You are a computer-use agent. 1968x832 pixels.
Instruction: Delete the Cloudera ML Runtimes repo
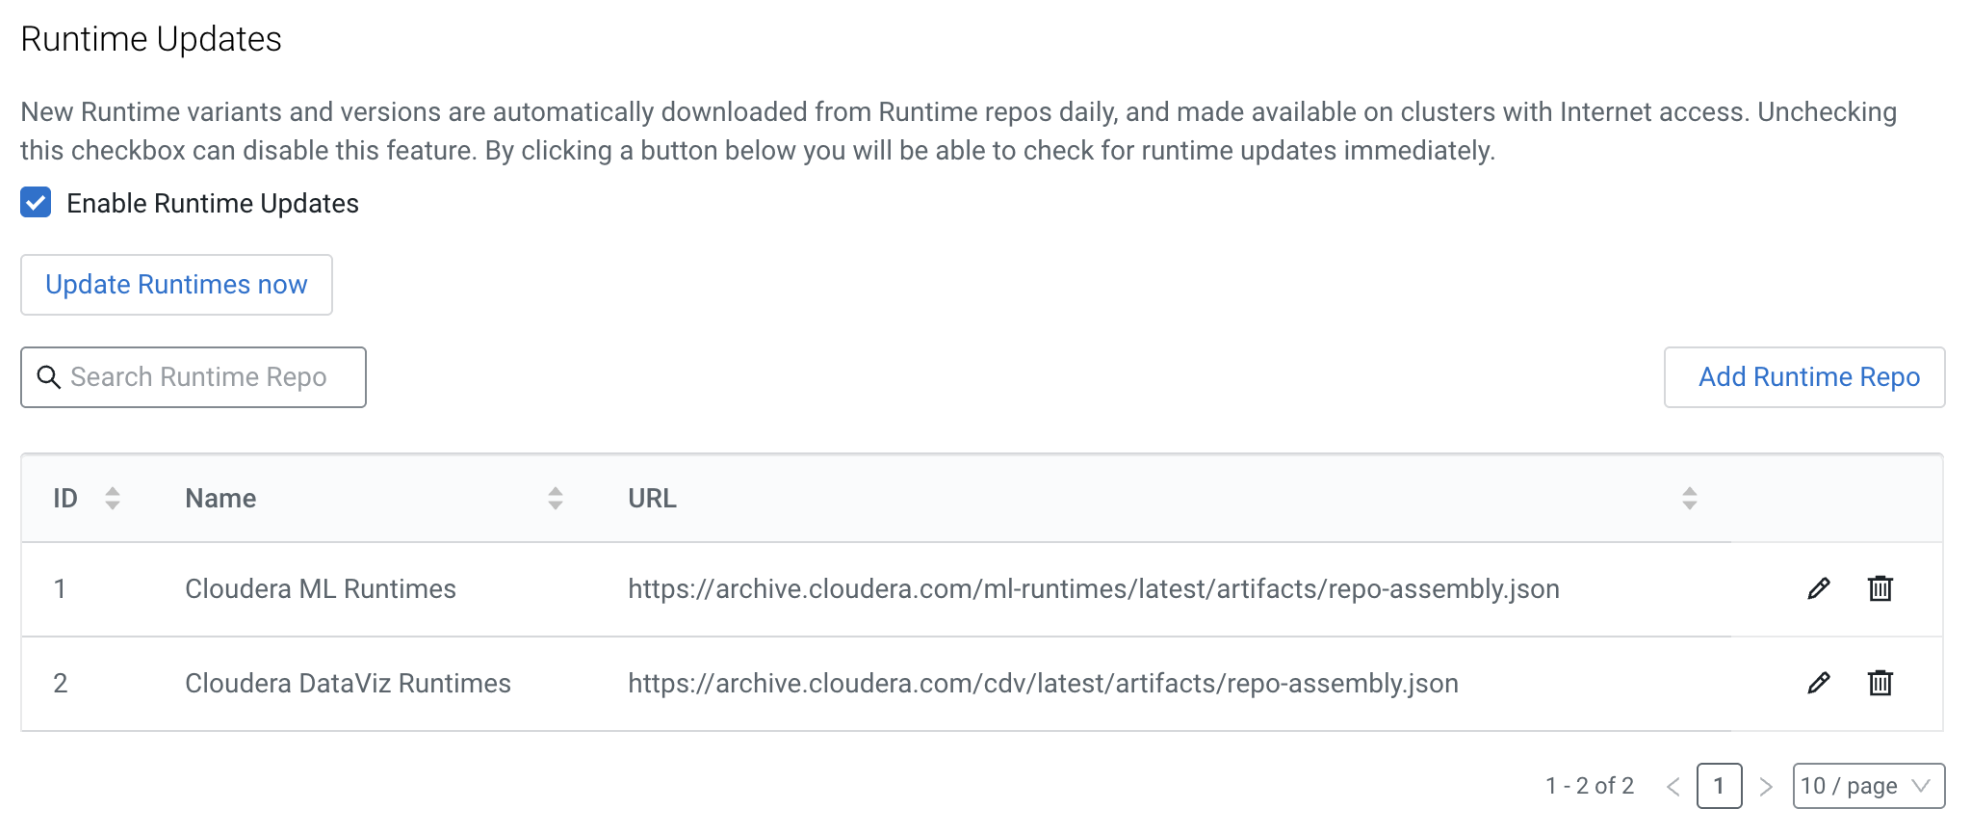click(1880, 589)
